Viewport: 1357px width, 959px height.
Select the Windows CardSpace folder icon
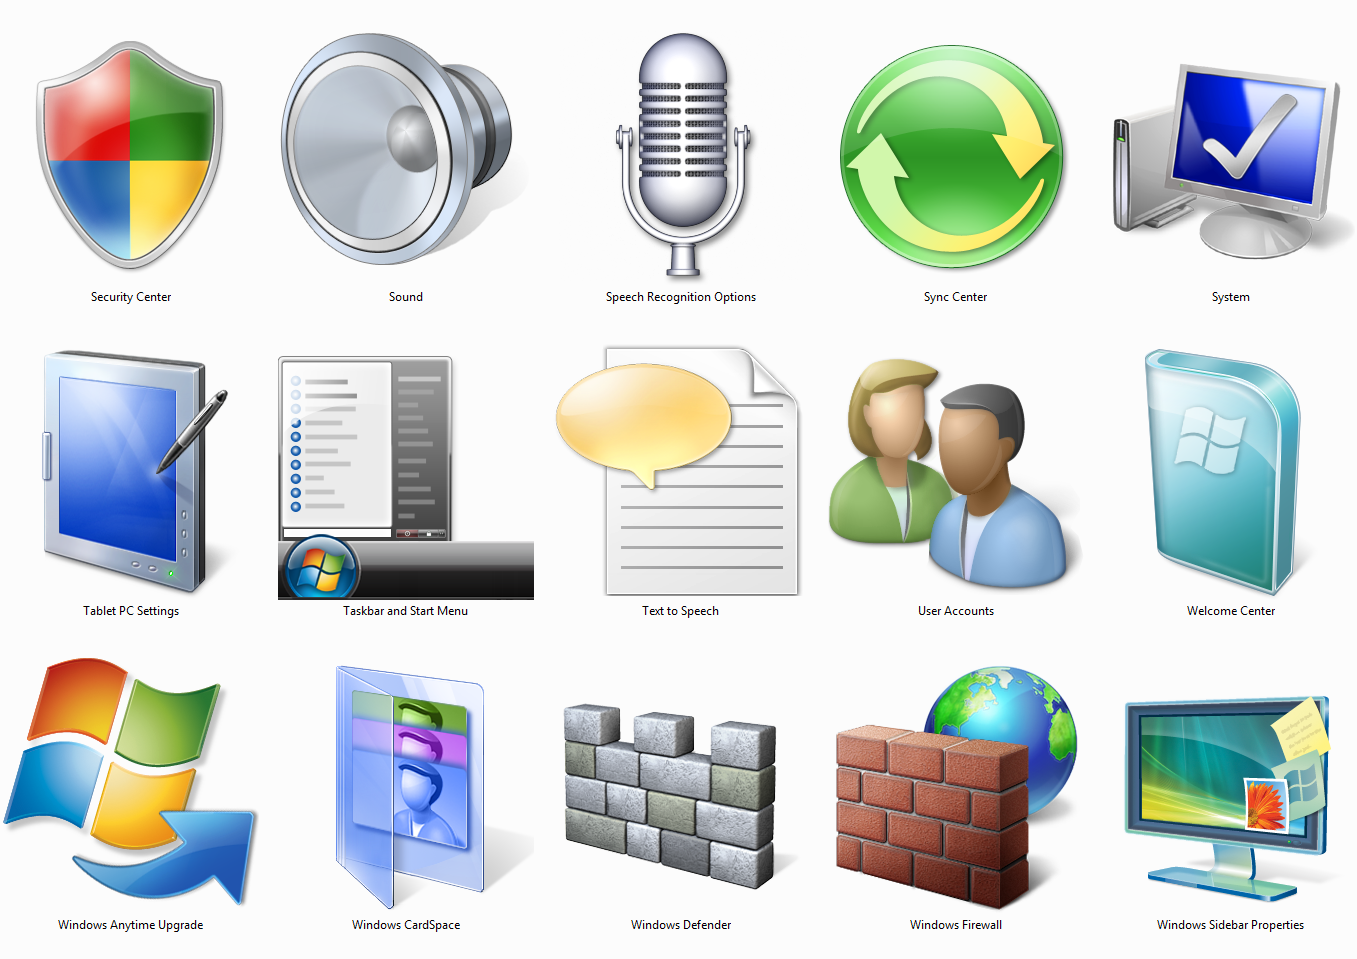[x=405, y=785]
